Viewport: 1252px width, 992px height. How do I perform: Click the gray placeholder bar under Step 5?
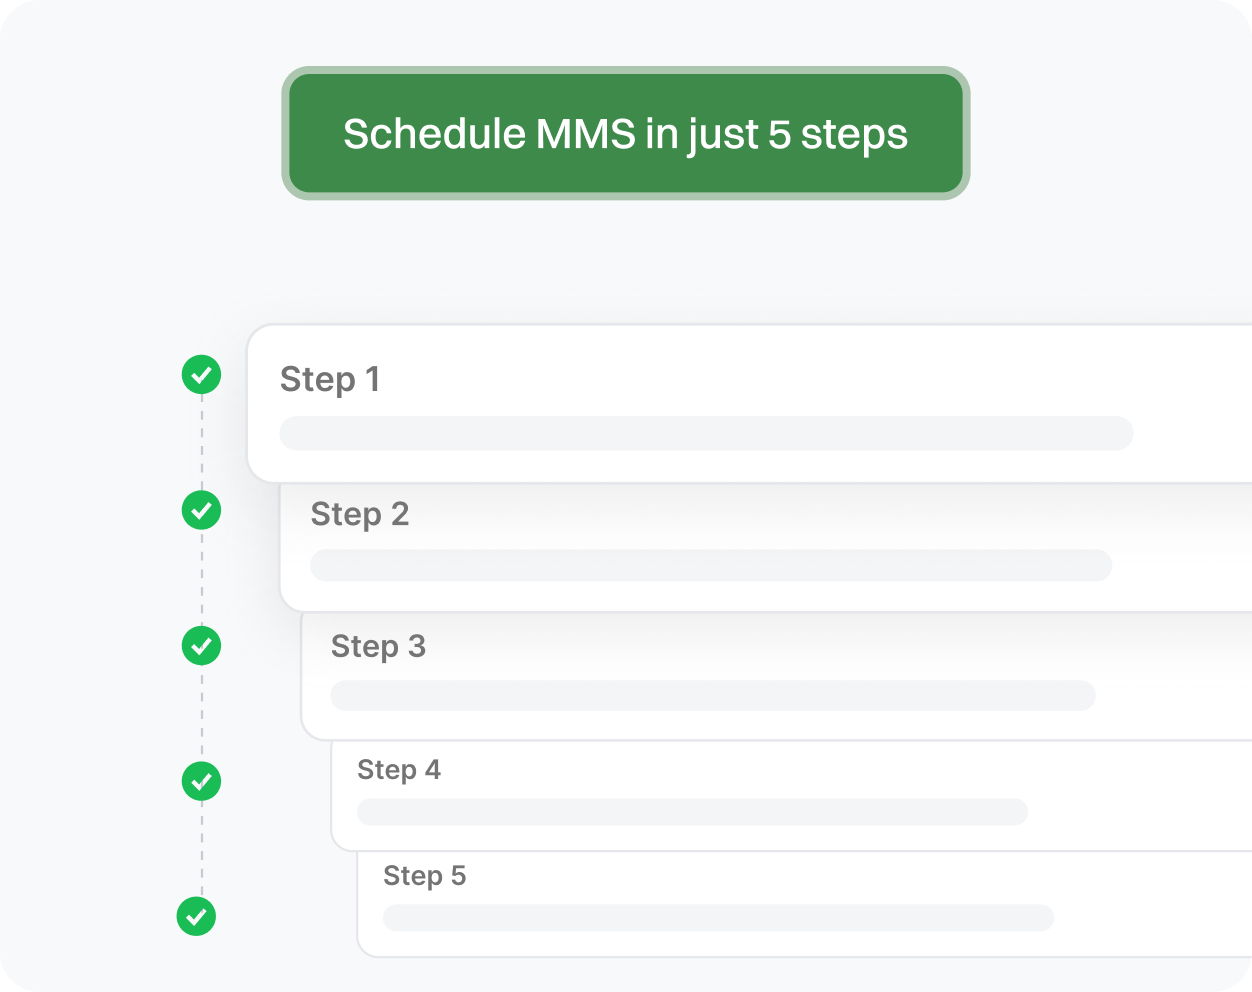pos(717,918)
